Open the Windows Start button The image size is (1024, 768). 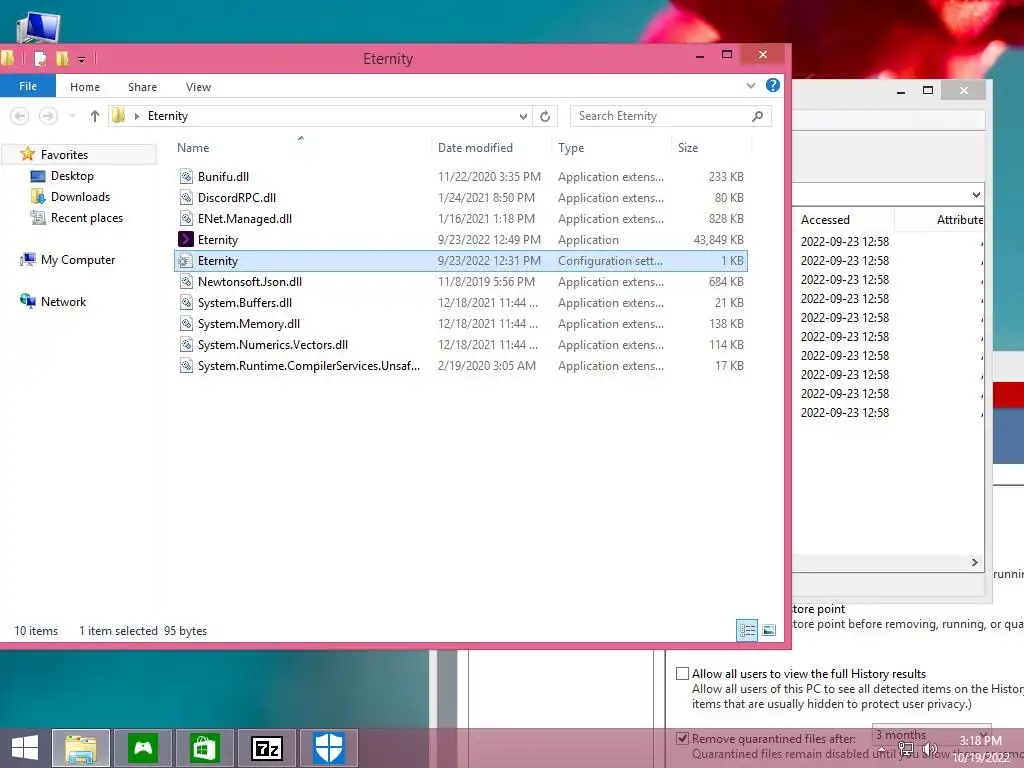click(x=25, y=748)
